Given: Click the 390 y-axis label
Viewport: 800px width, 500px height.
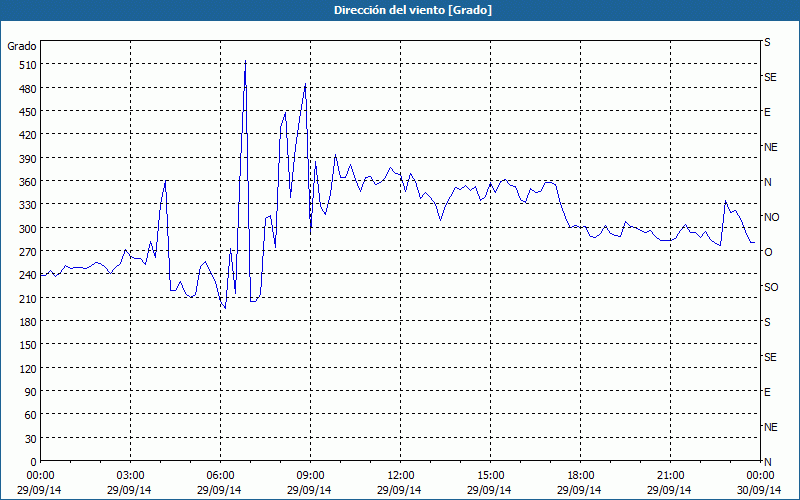Looking at the screenshot, I should point(28,159).
